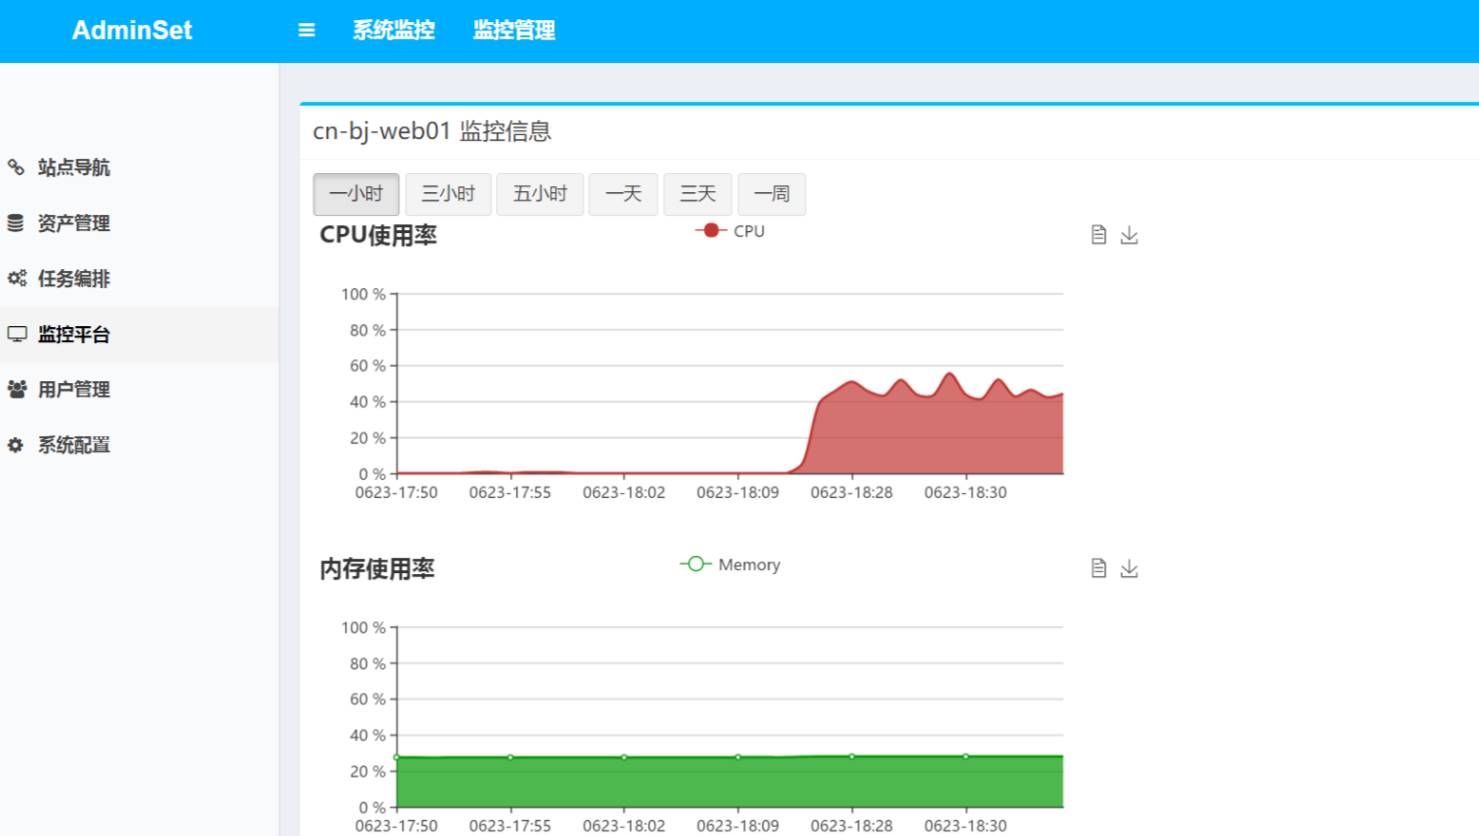Toggle the sidebar hamburger menu icon
This screenshot has height=836, width=1479.
307,30
